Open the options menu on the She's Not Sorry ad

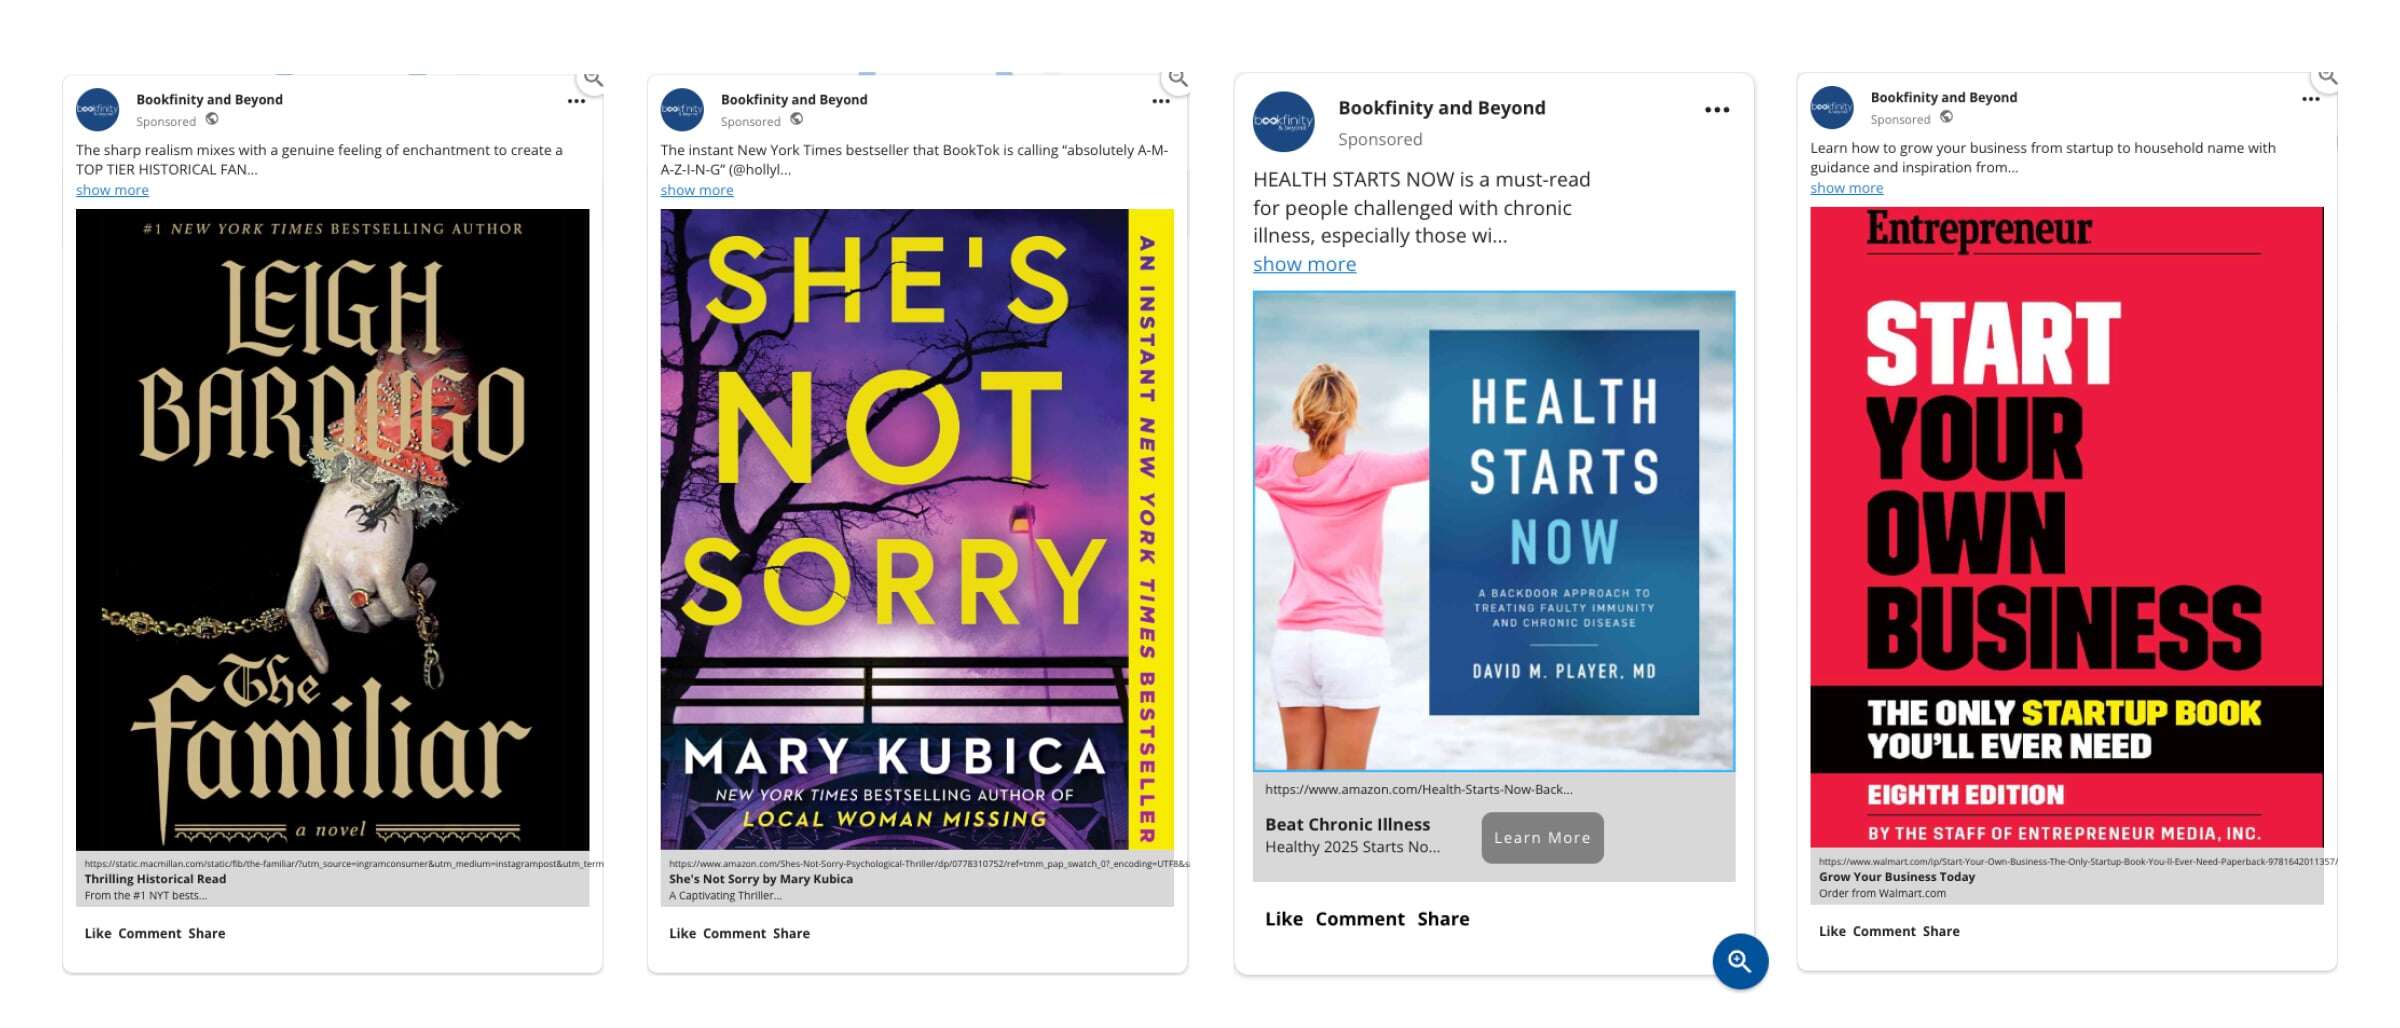click(1160, 101)
